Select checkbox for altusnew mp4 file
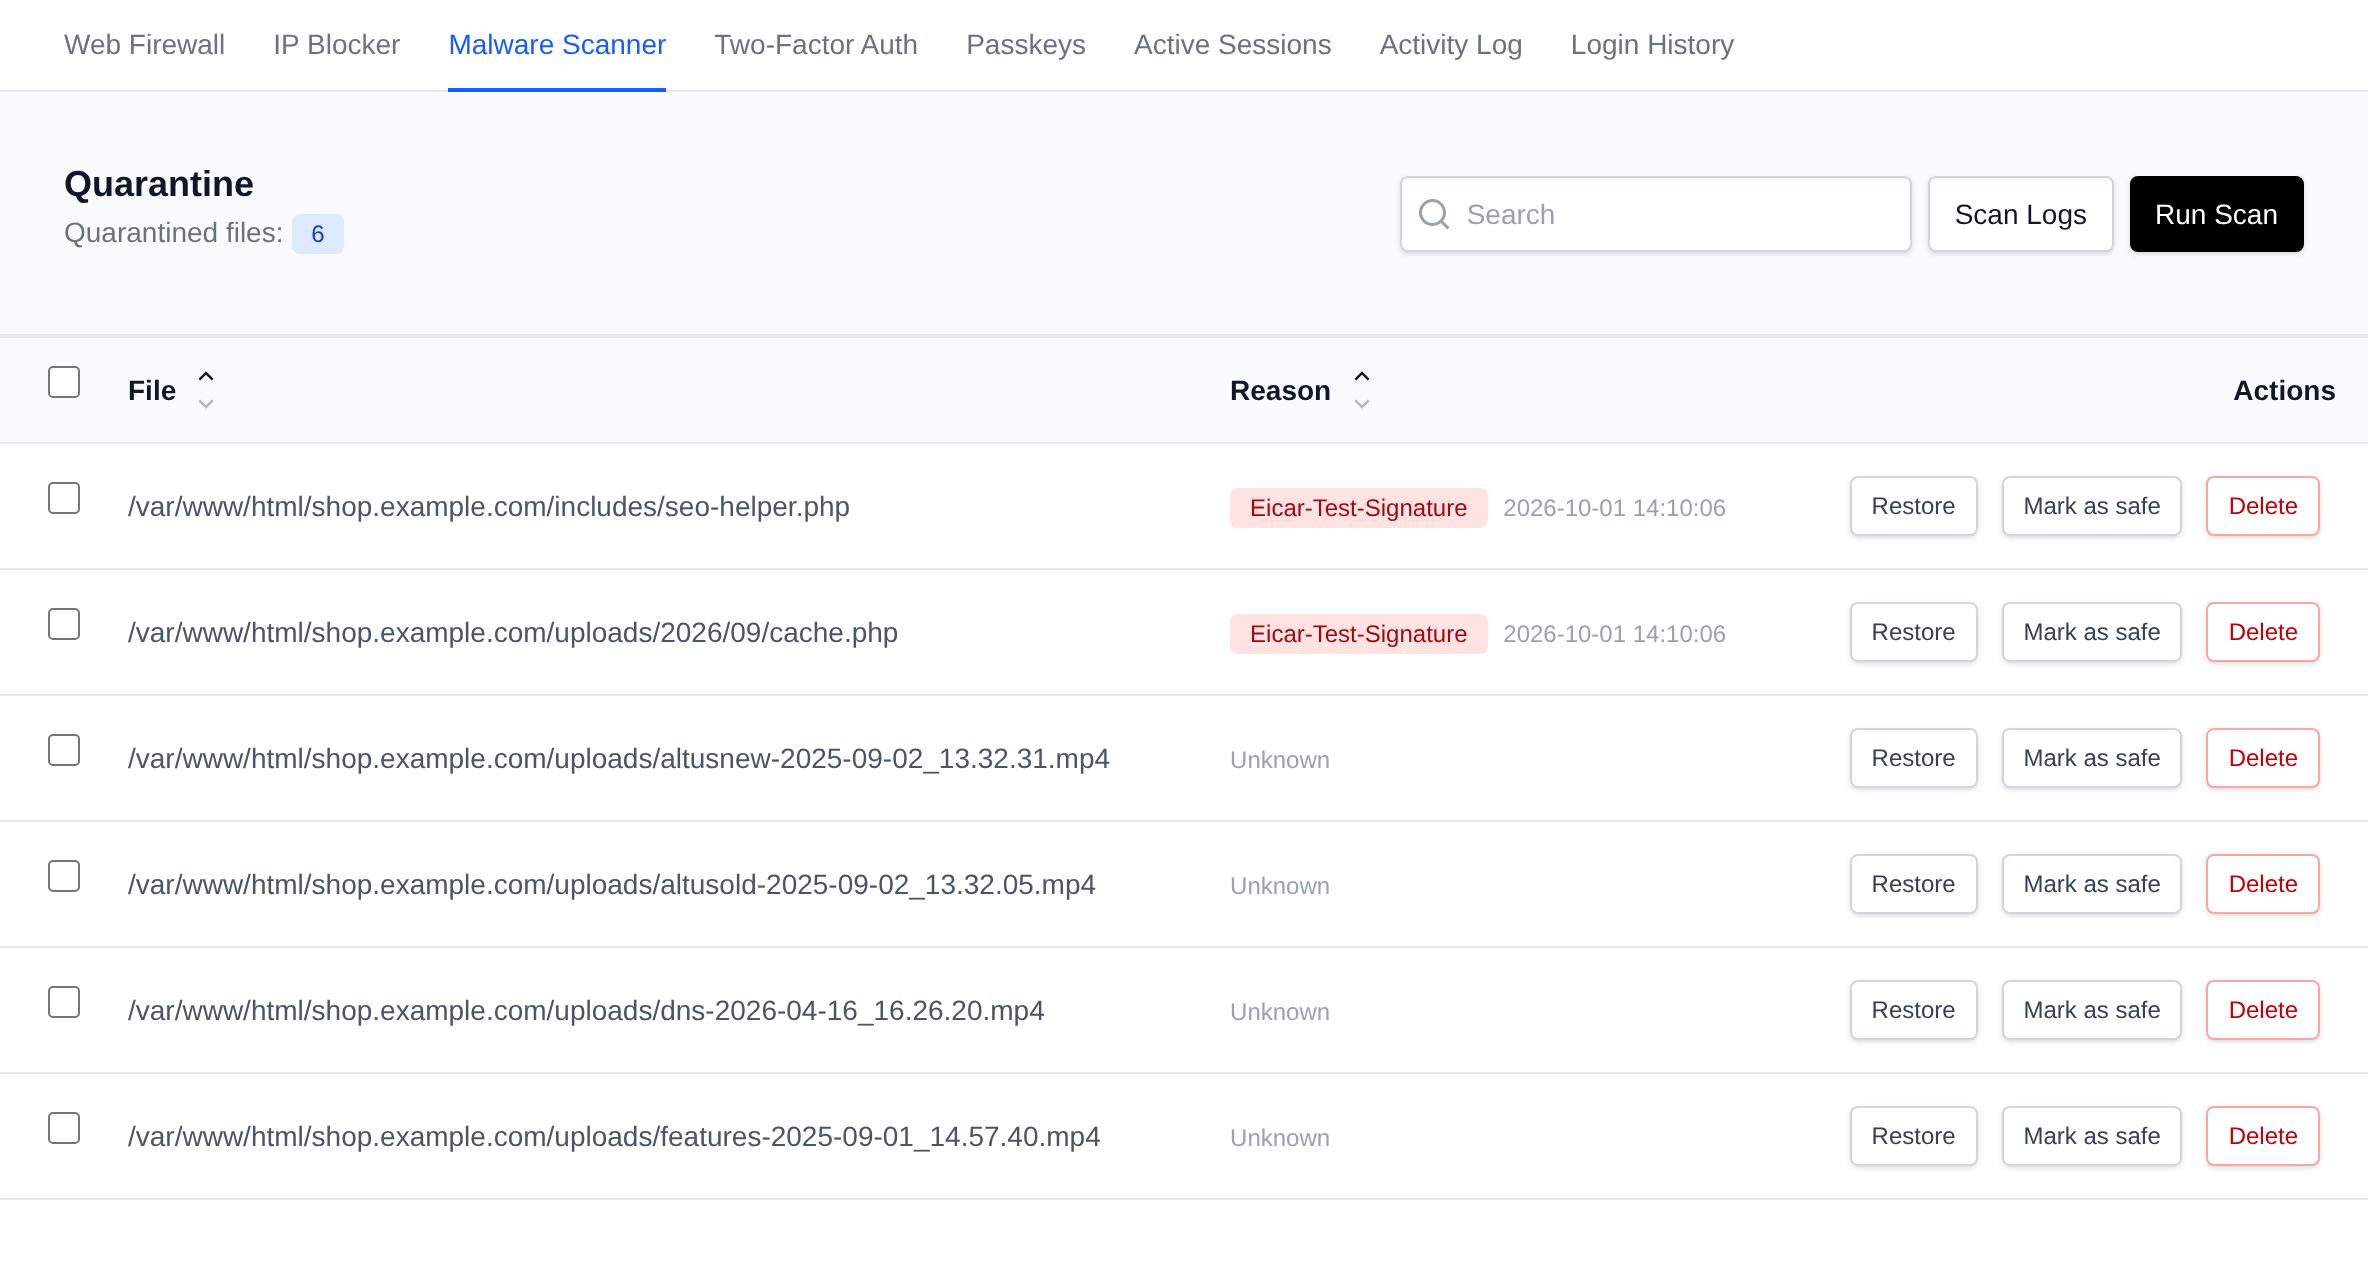Screen dimensions: 2368x1264 64,750
